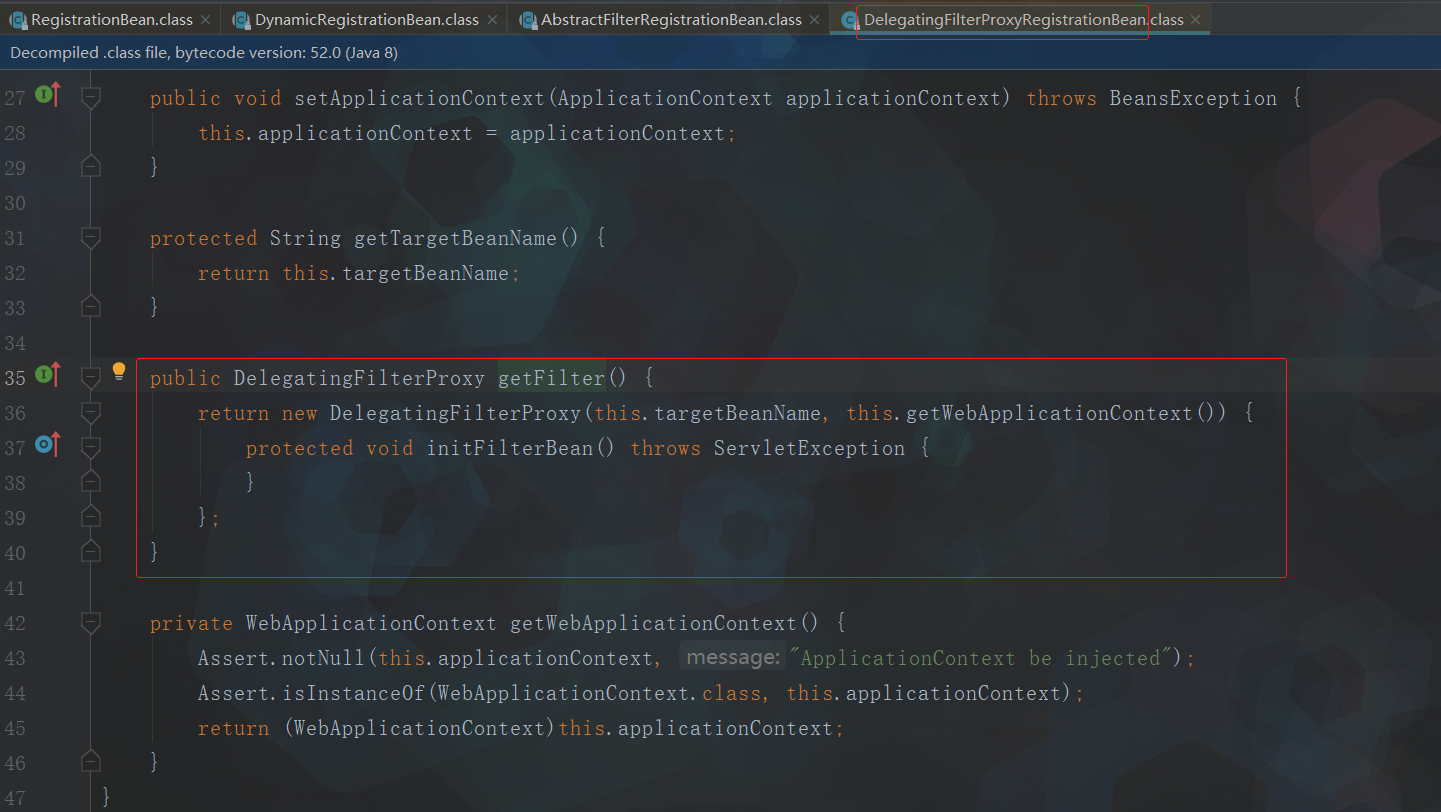Image resolution: width=1441 pixels, height=812 pixels.
Task: Collapse the setApplicationContext method at line 27
Action: pos(91,97)
